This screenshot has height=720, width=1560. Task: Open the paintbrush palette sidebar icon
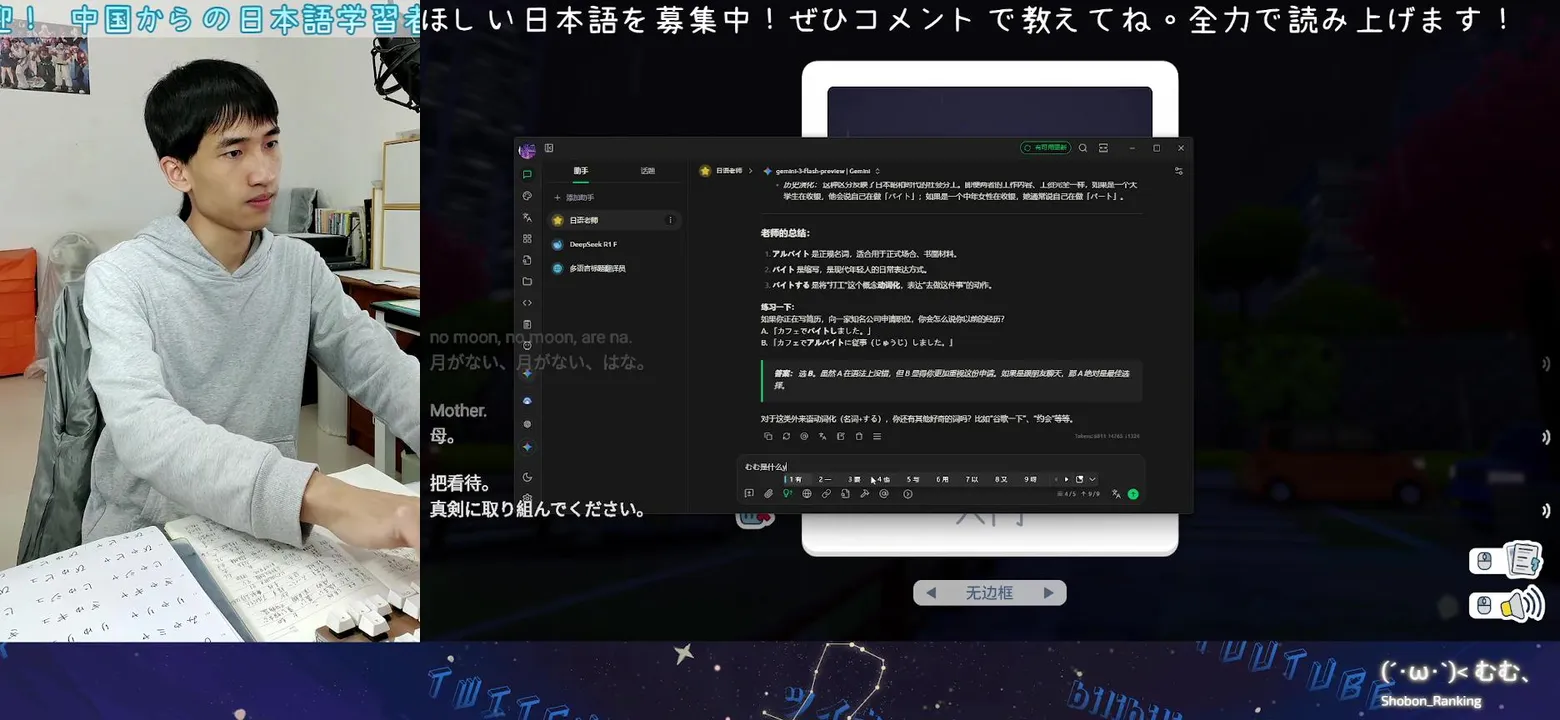(x=527, y=196)
